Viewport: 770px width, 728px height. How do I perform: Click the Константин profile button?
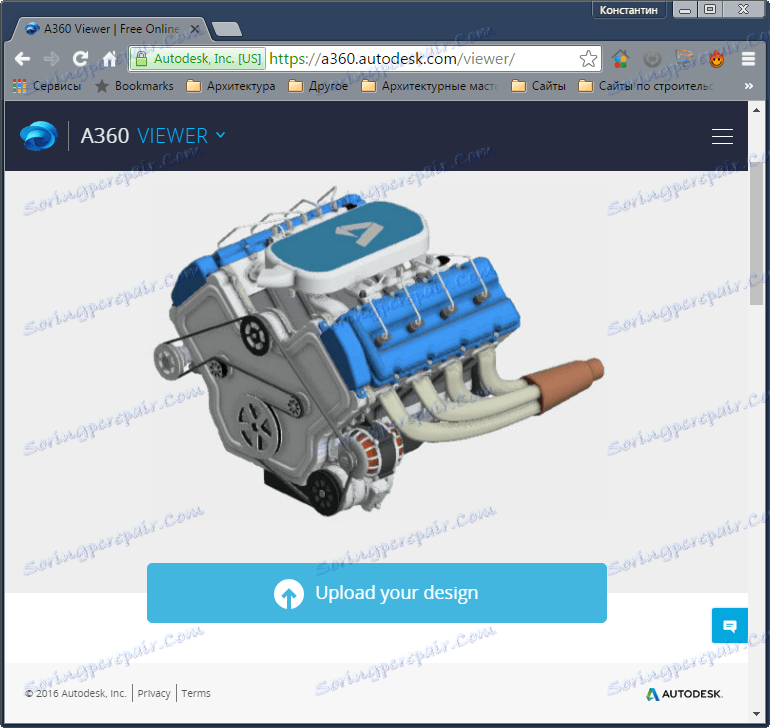pyautogui.click(x=629, y=10)
